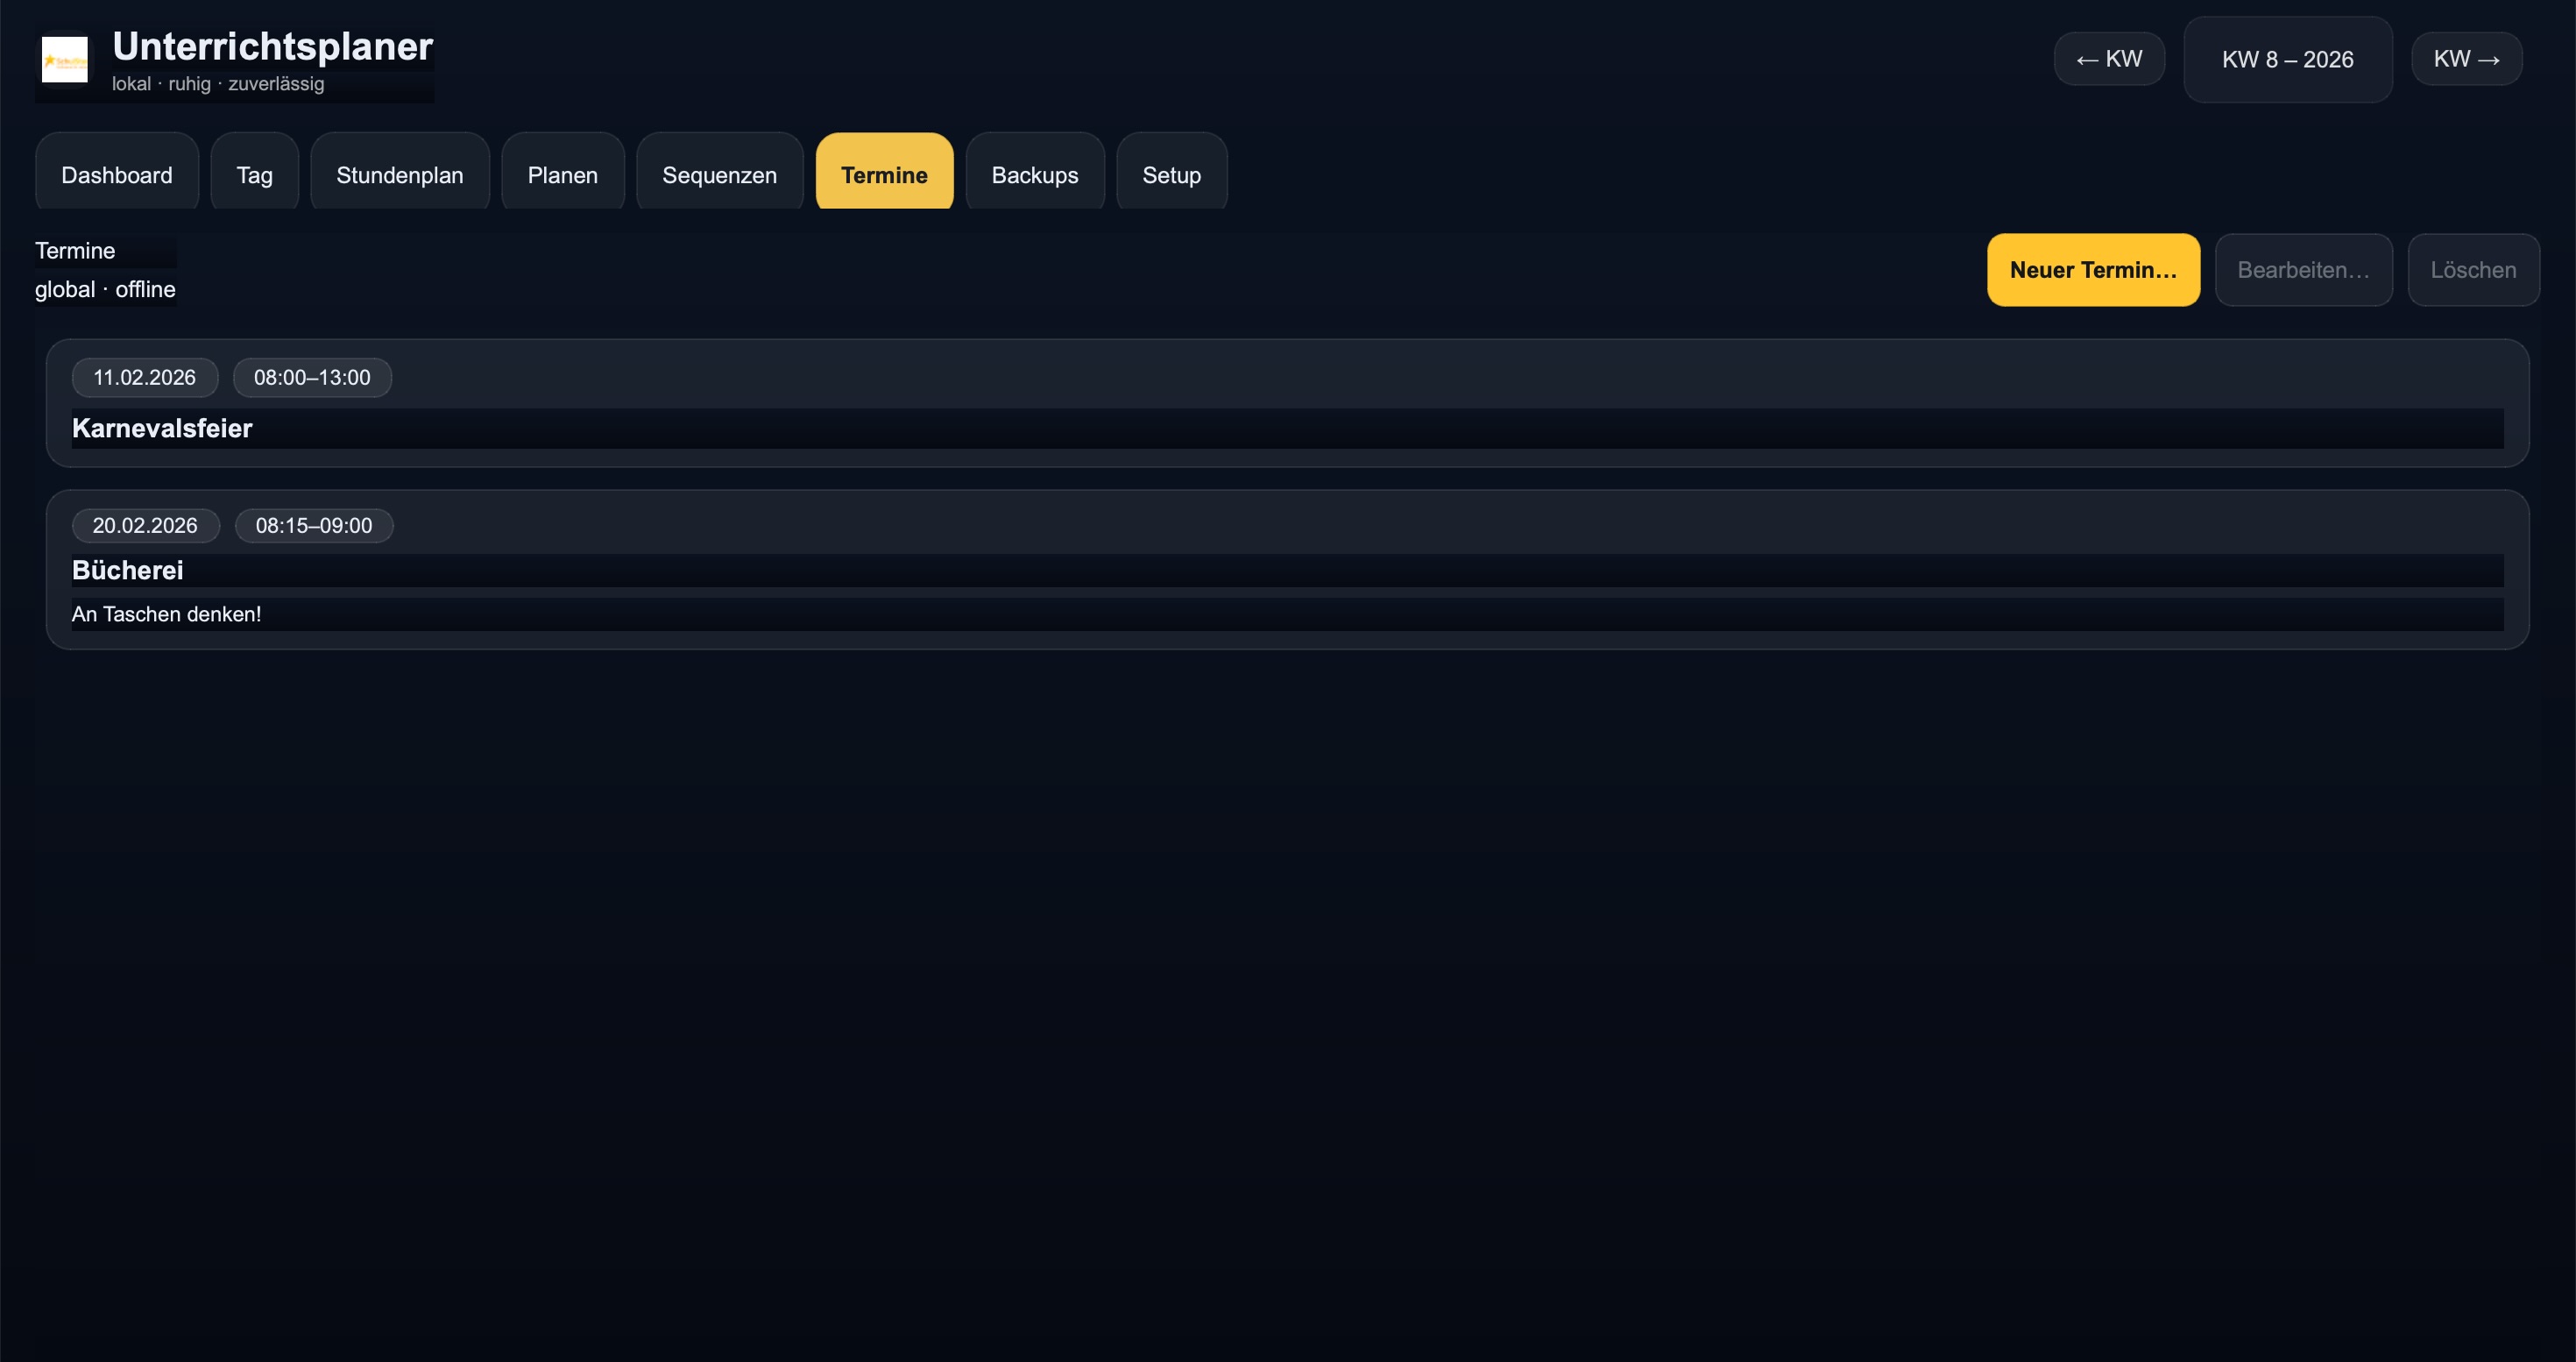
Task: Click the 08:15–09:00 time chip
Action: [x=314, y=526]
